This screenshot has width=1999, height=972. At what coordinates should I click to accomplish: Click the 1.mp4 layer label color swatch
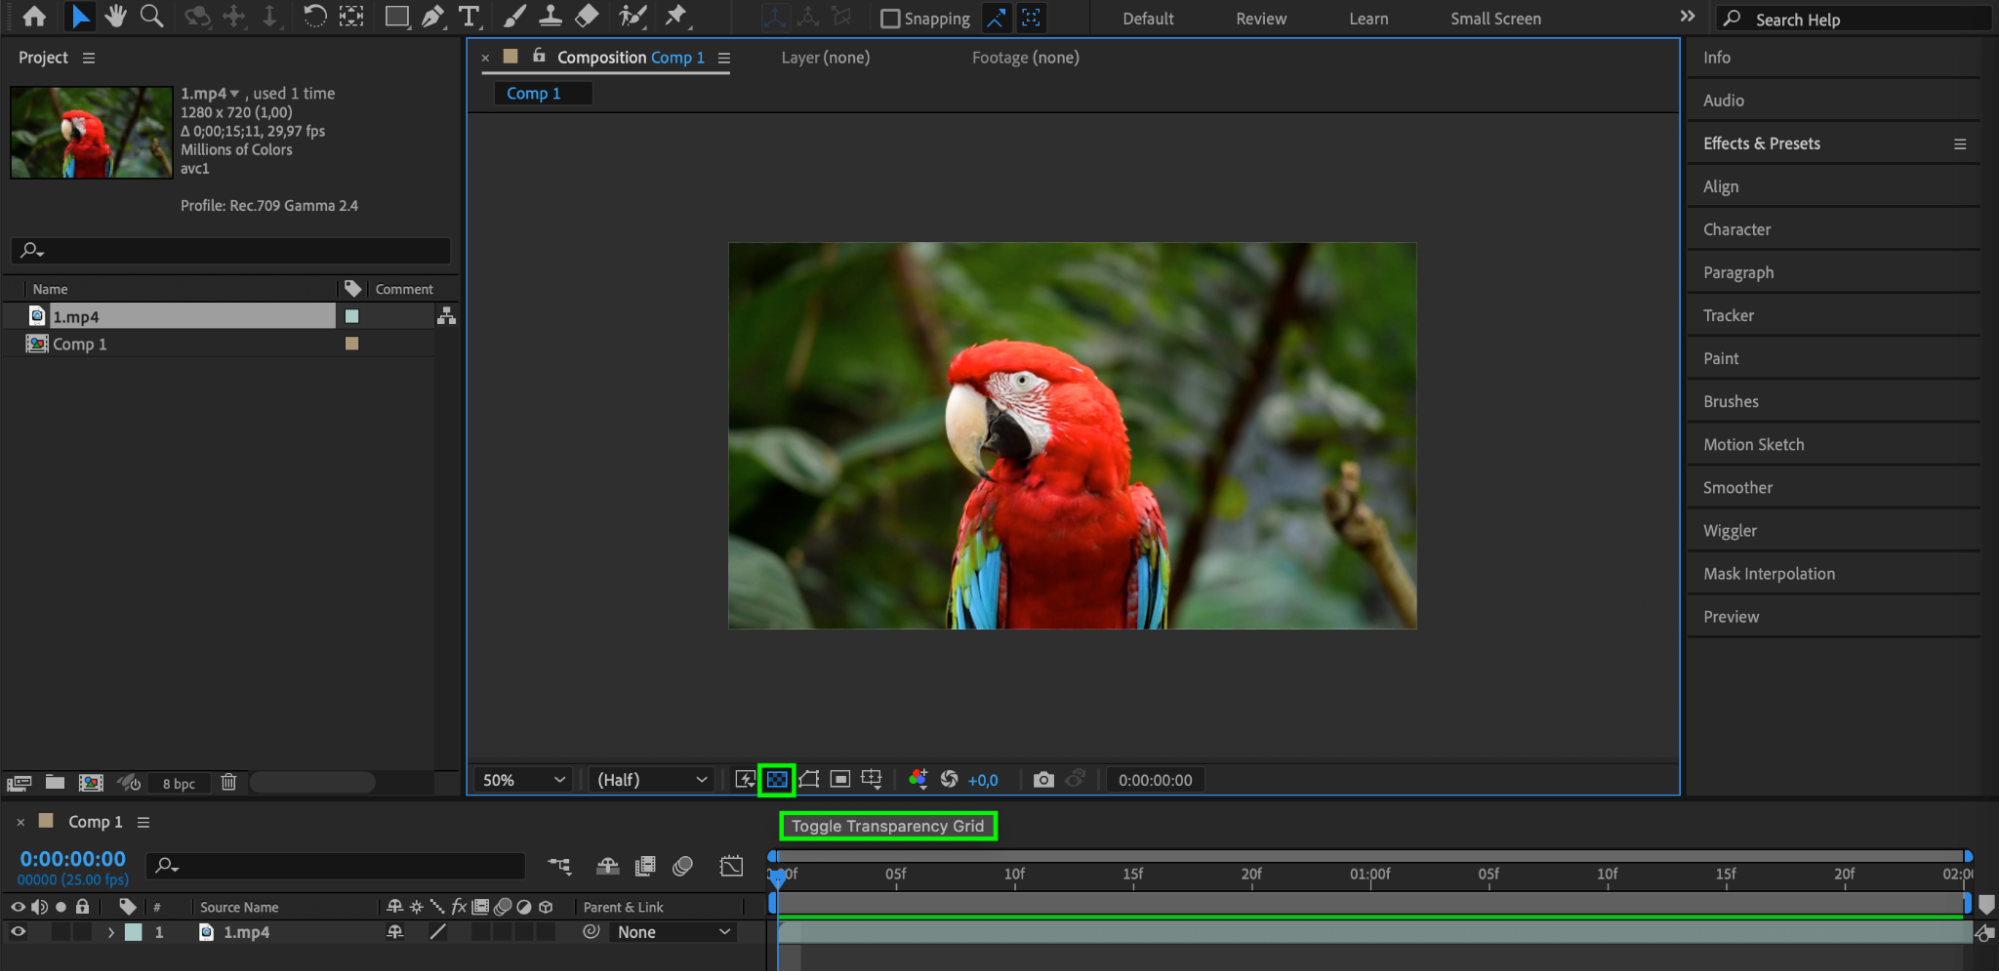tap(134, 932)
